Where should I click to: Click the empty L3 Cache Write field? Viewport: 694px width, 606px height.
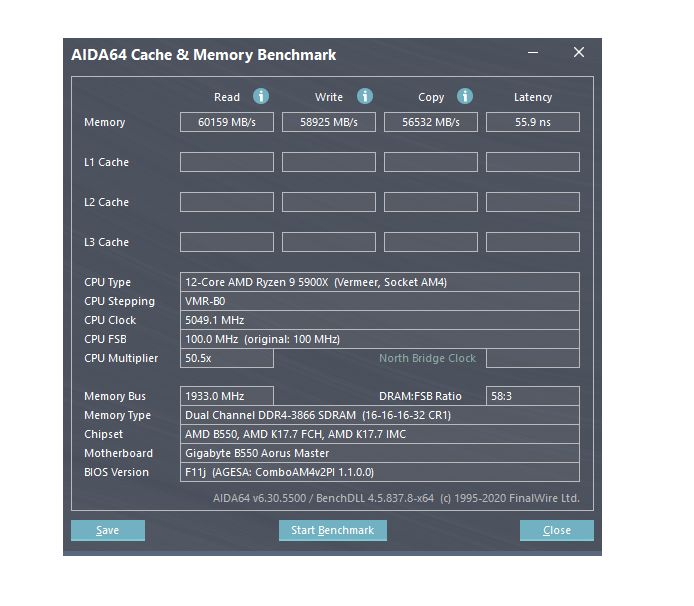[x=329, y=242]
